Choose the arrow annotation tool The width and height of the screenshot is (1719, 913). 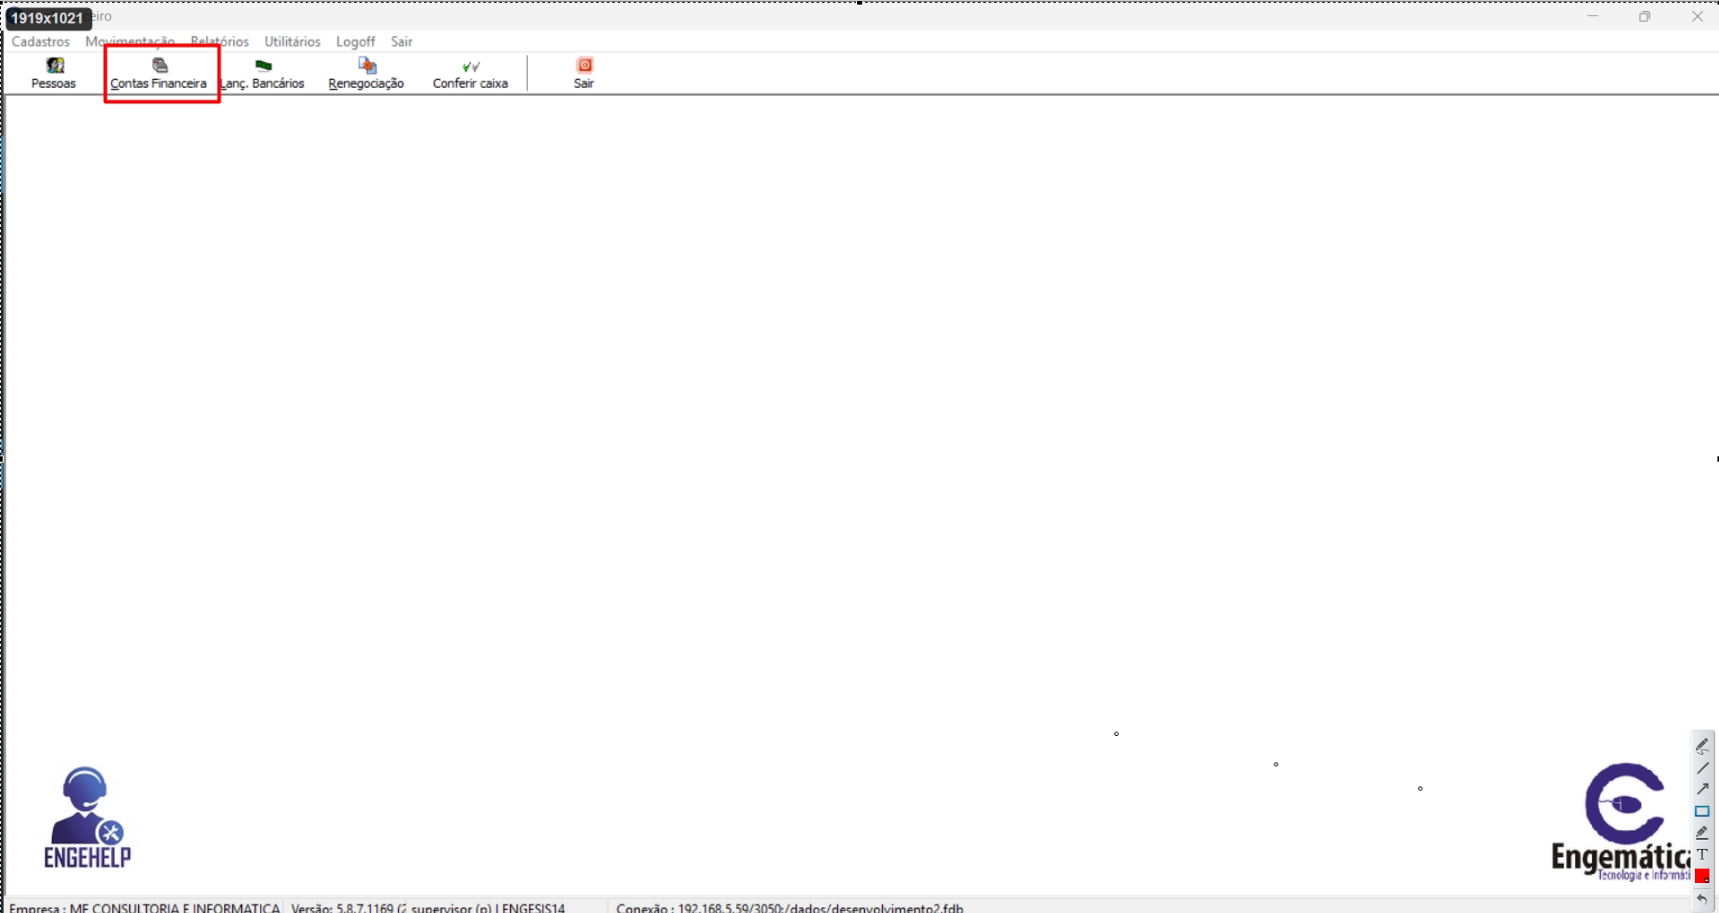click(1702, 789)
